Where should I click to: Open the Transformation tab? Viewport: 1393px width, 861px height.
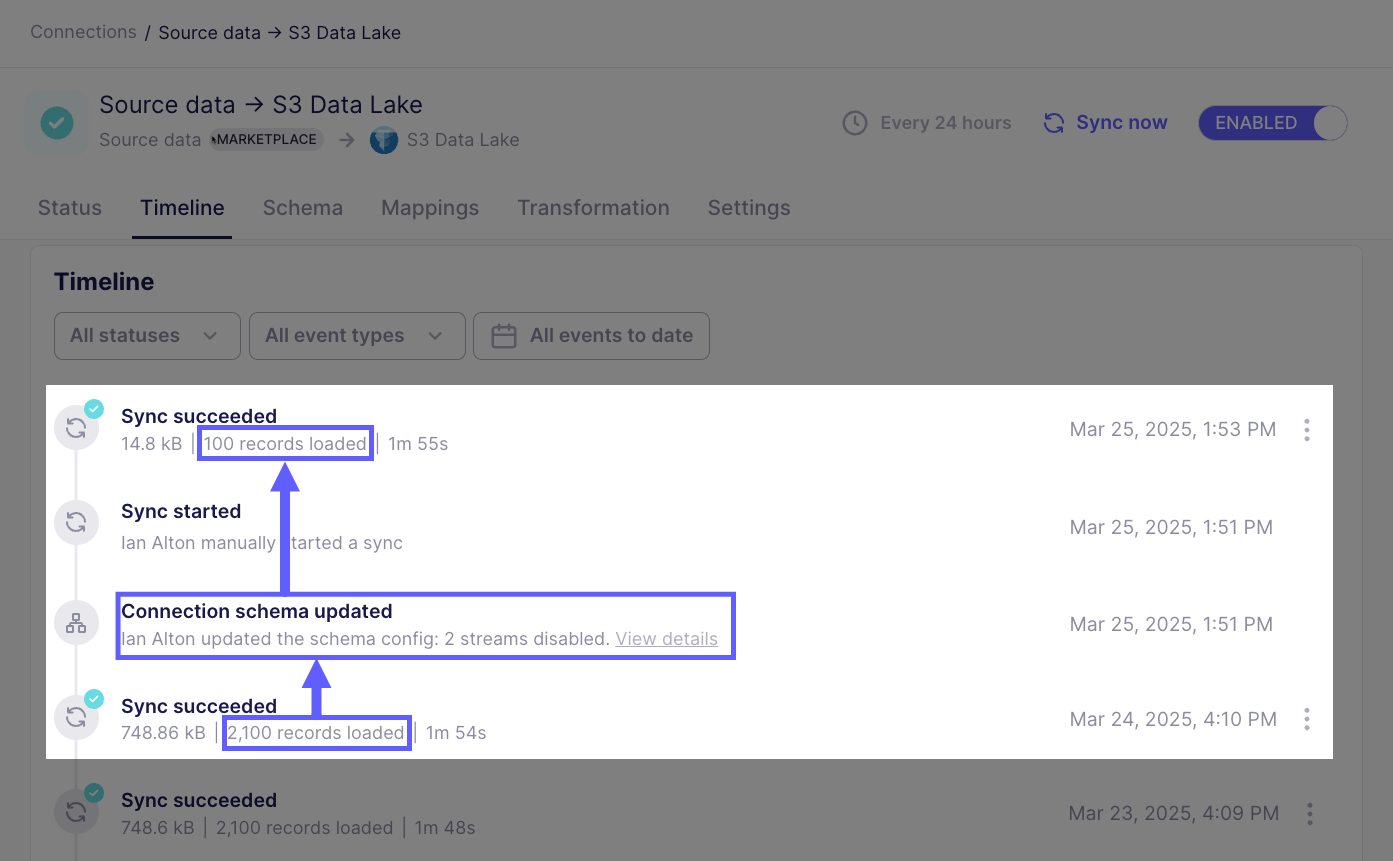tap(593, 208)
